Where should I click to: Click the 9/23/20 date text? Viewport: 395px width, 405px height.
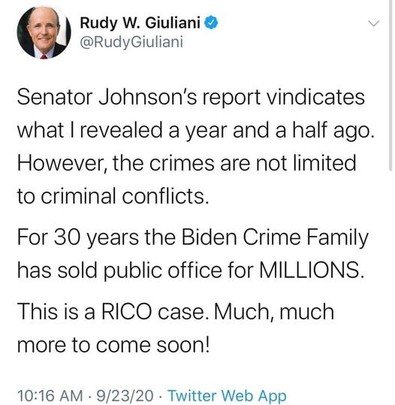tap(125, 396)
